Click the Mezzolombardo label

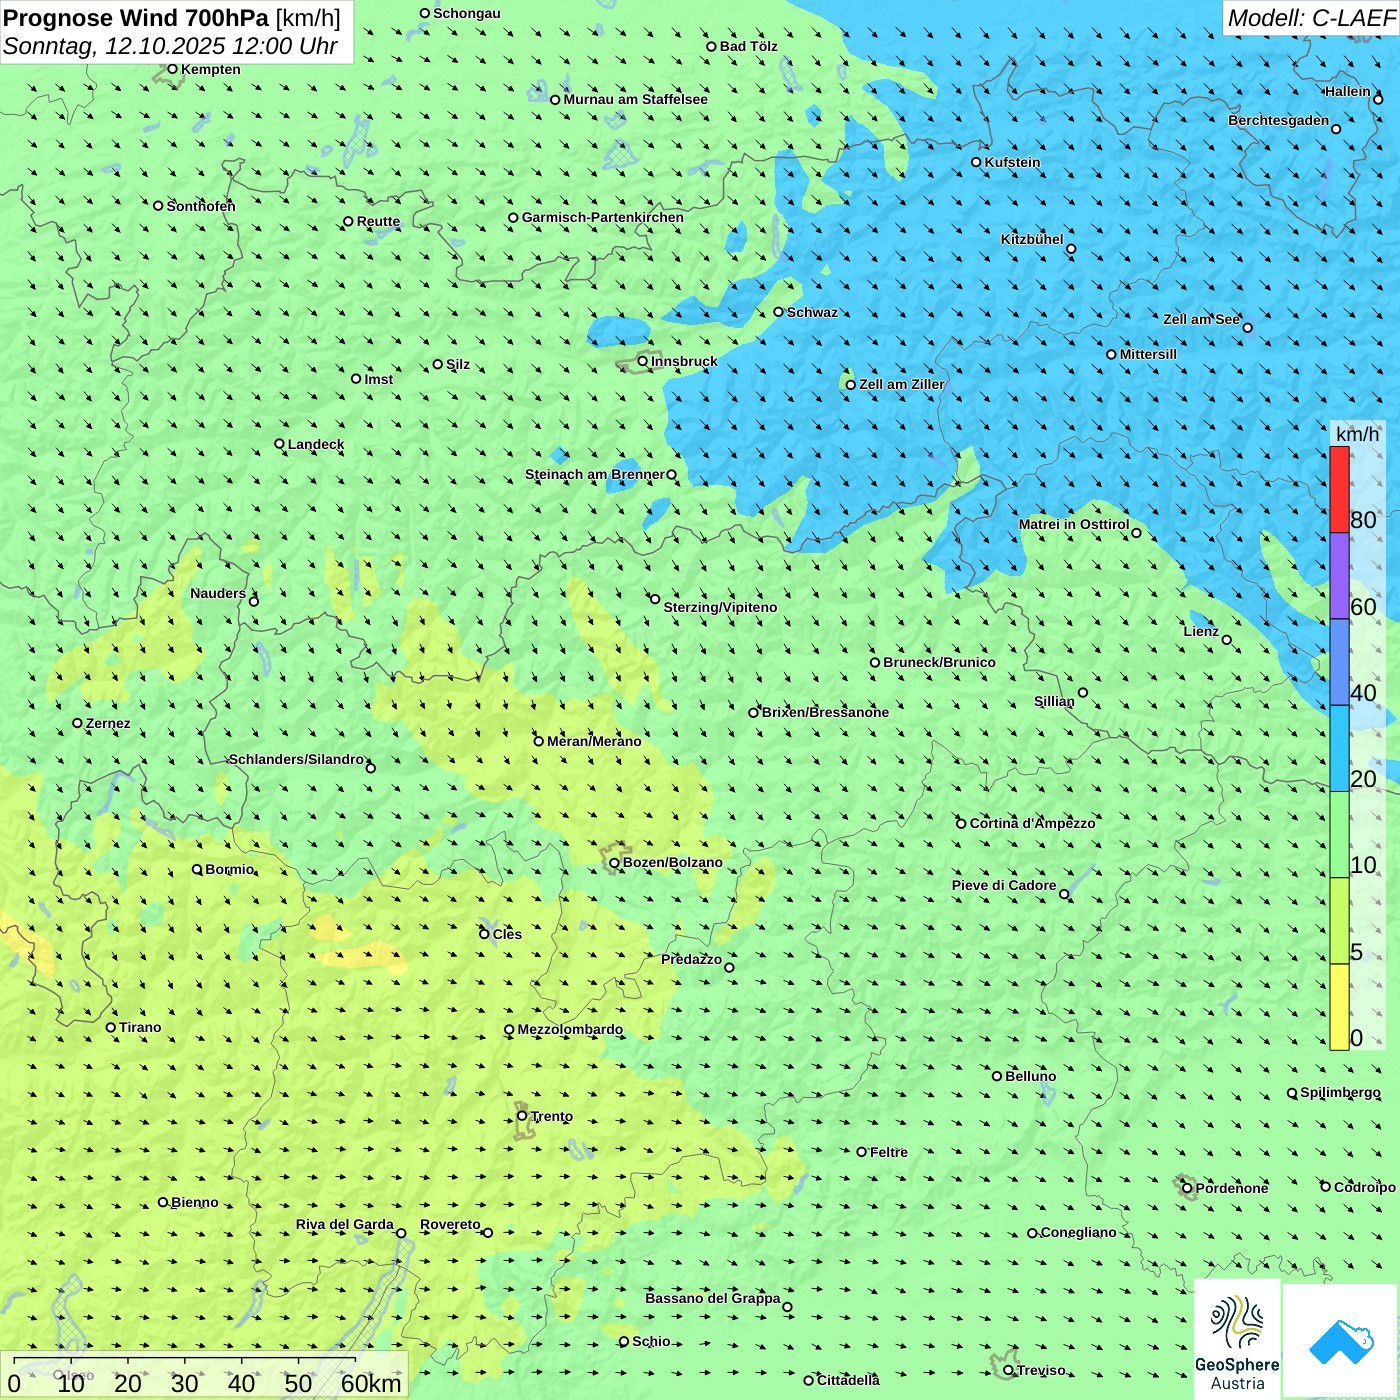point(570,1029)
